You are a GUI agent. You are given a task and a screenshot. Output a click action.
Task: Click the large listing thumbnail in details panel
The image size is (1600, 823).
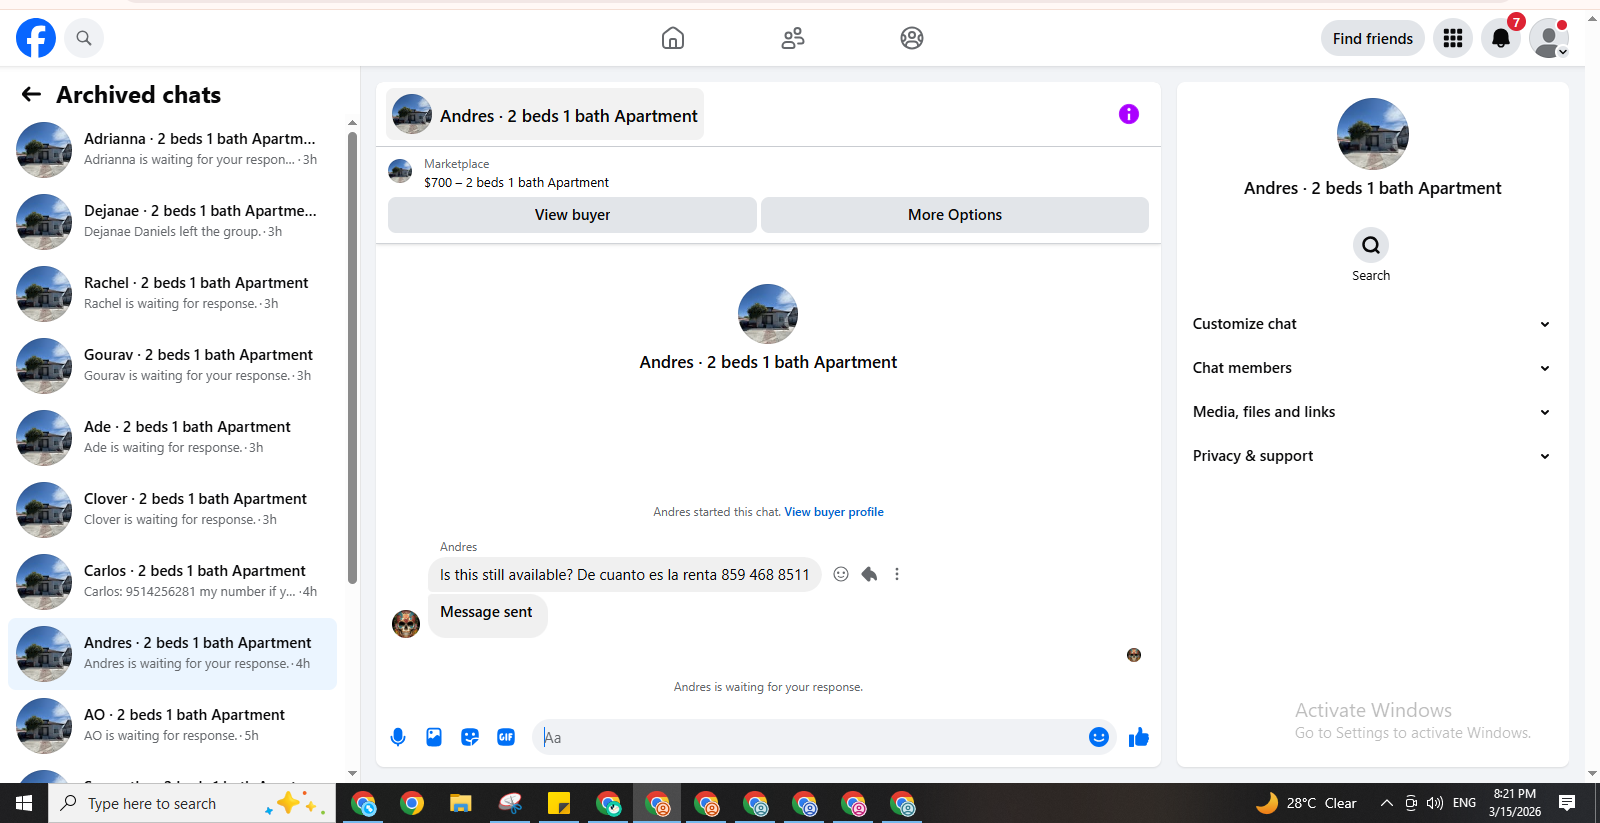tap(1373, 134)
